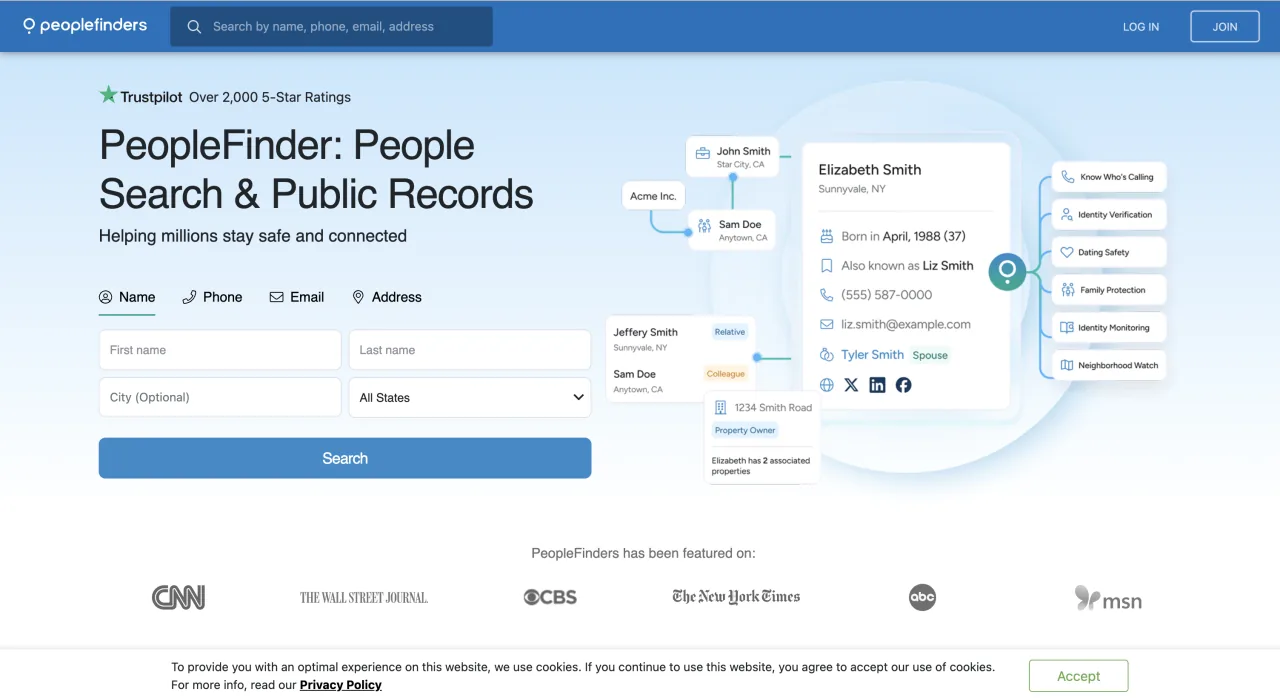This screenshot has width=1280, height=698.
Task: Click the PeopleFinders logo in header
Action: point(85,26)
